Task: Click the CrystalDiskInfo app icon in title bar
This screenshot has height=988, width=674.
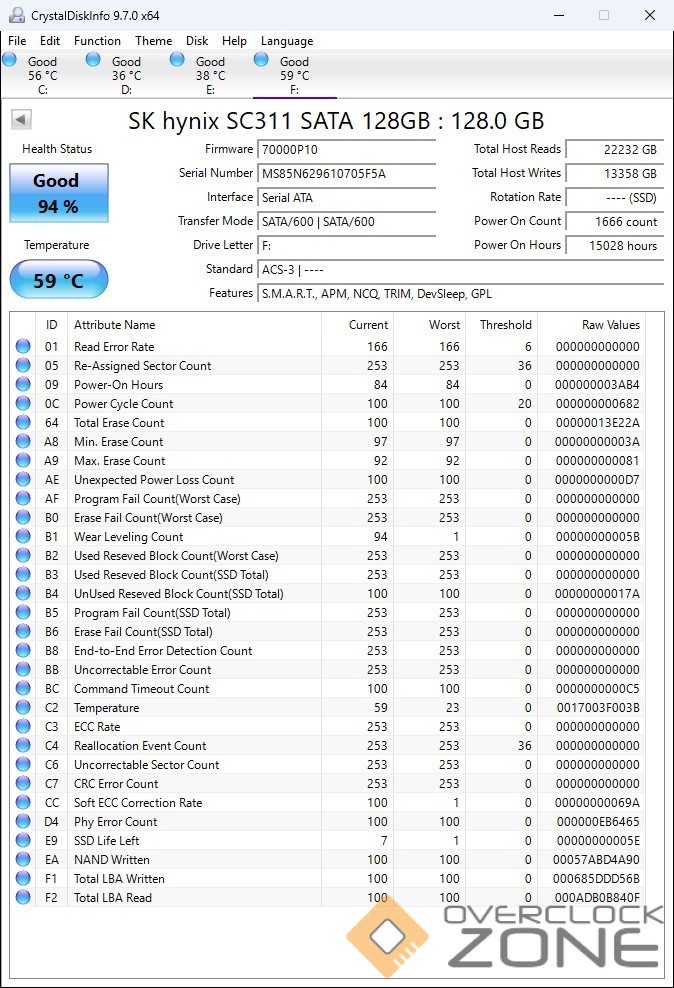Action: pyautogui.click(x=16, y=16)
